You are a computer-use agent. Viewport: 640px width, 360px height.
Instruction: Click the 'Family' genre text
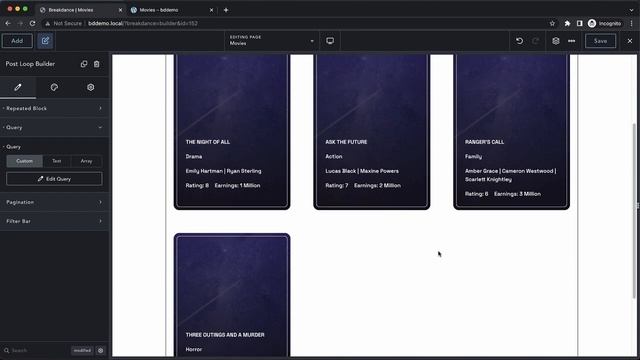click(x=473, y=157)
